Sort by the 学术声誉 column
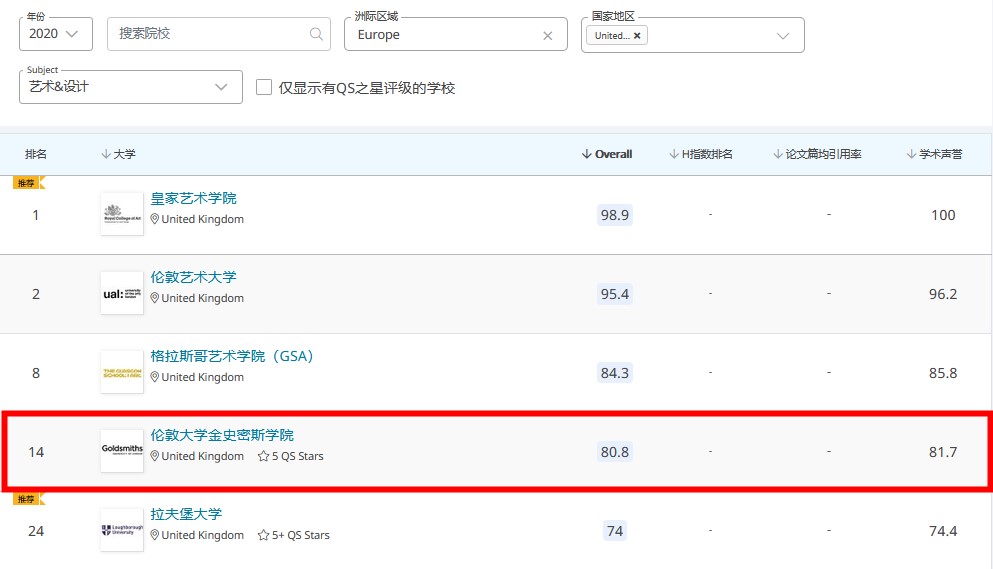The height and width of the screenshot is (569, 993). (934, 154)
